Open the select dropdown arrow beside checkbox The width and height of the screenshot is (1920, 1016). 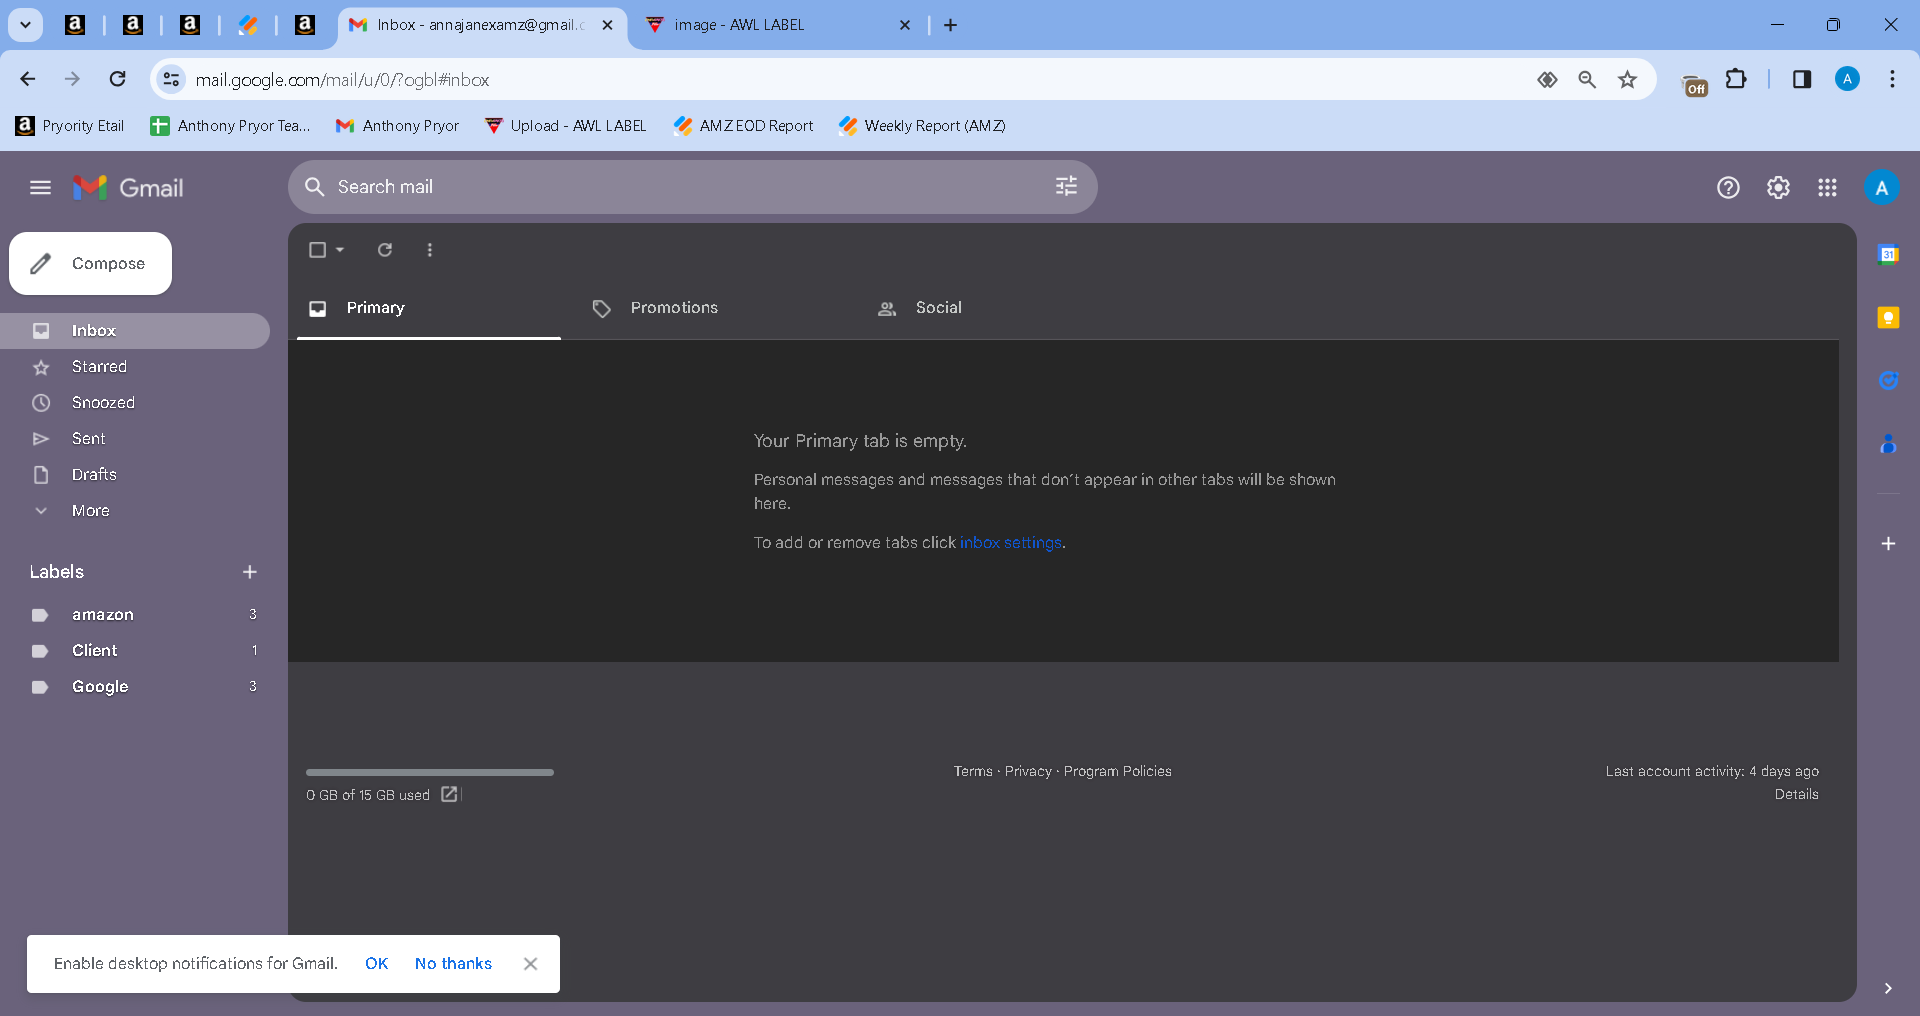(340, 250)
